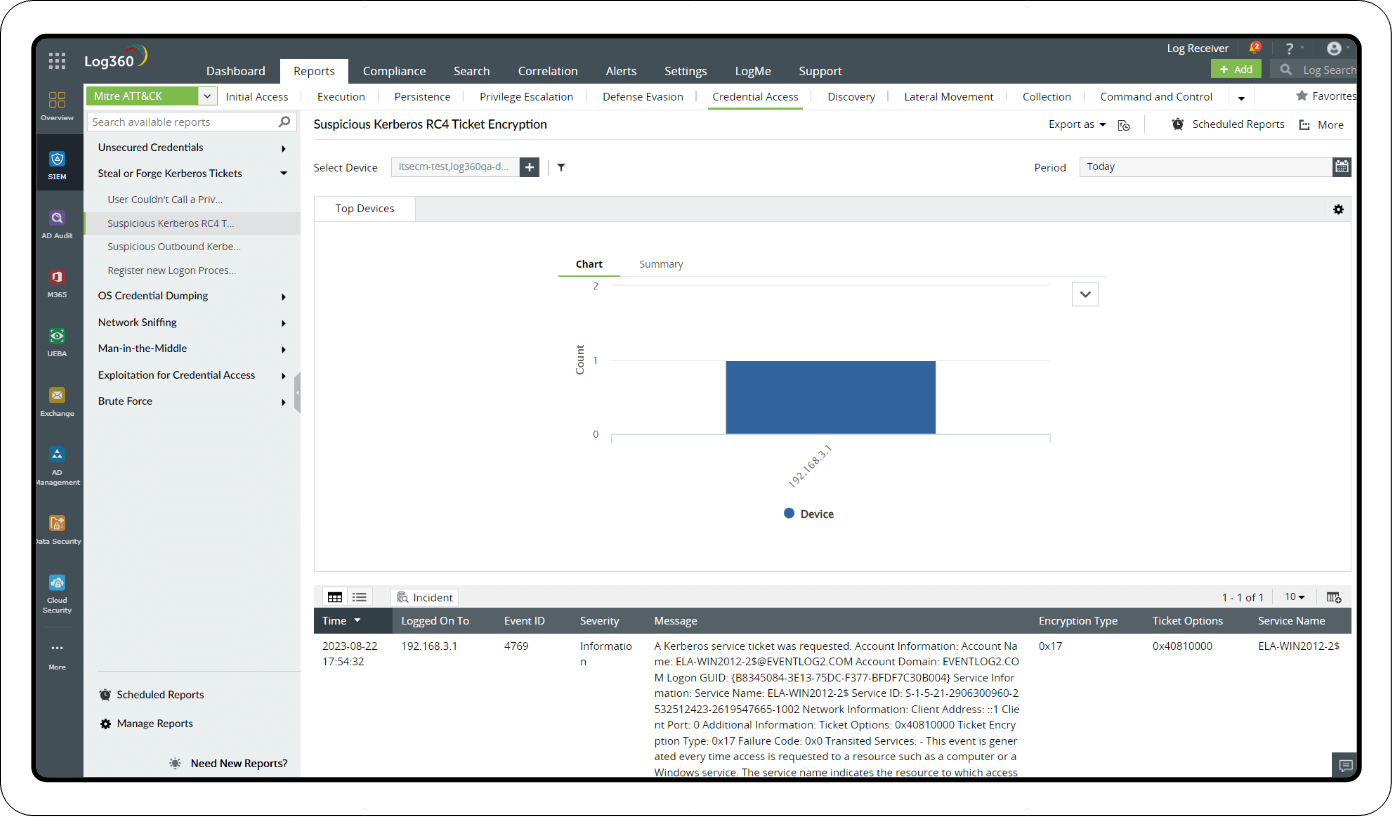
Task: Click the blue 192.168.3.1 chart bar
Action: click(830, 397)
